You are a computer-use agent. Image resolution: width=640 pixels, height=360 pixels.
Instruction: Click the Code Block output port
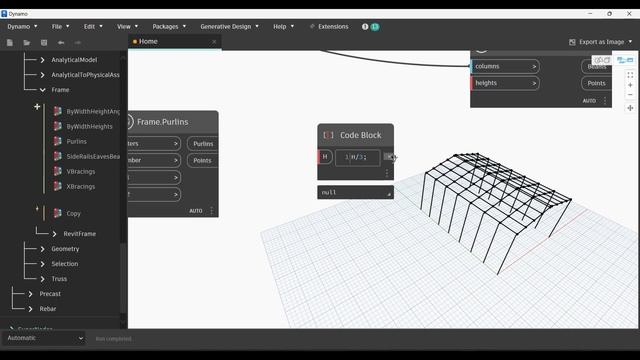pos(389,157)
